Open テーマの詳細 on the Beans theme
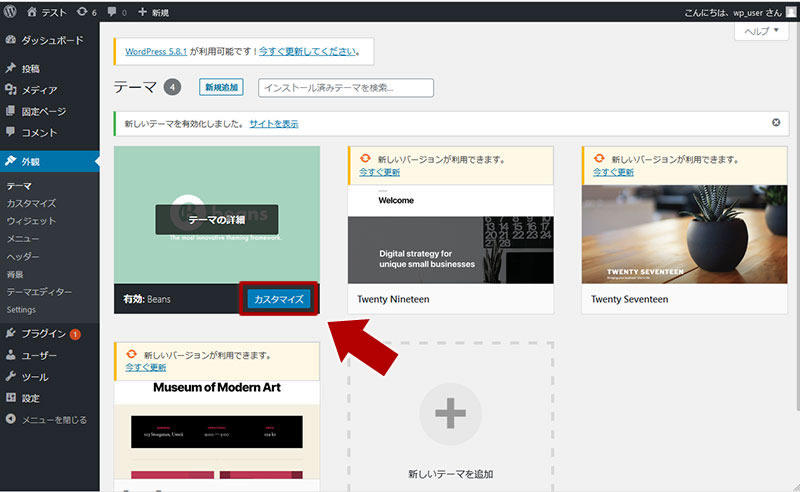 (217, 219)
